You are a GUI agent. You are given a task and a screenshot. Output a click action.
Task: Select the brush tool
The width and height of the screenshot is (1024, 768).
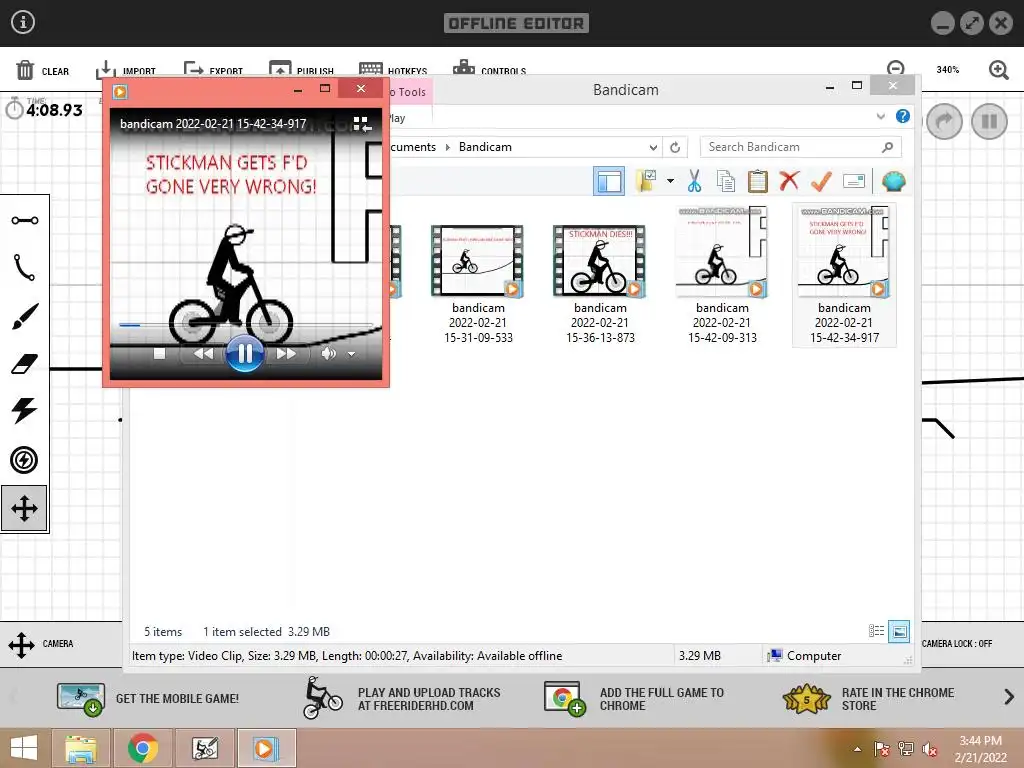point(25,316)
